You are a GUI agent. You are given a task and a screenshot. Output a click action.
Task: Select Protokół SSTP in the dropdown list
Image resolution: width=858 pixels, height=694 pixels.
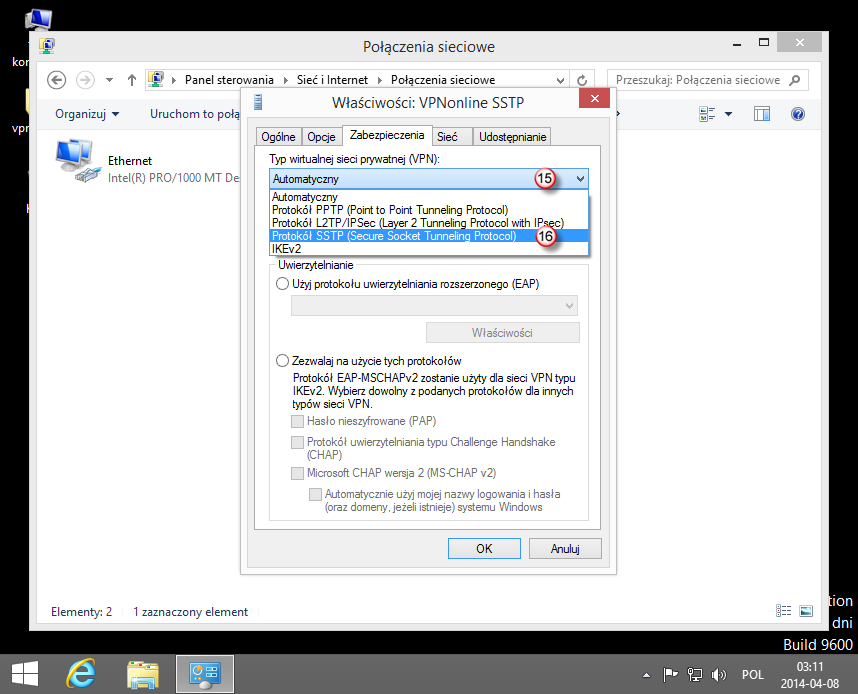coord(429,236)
